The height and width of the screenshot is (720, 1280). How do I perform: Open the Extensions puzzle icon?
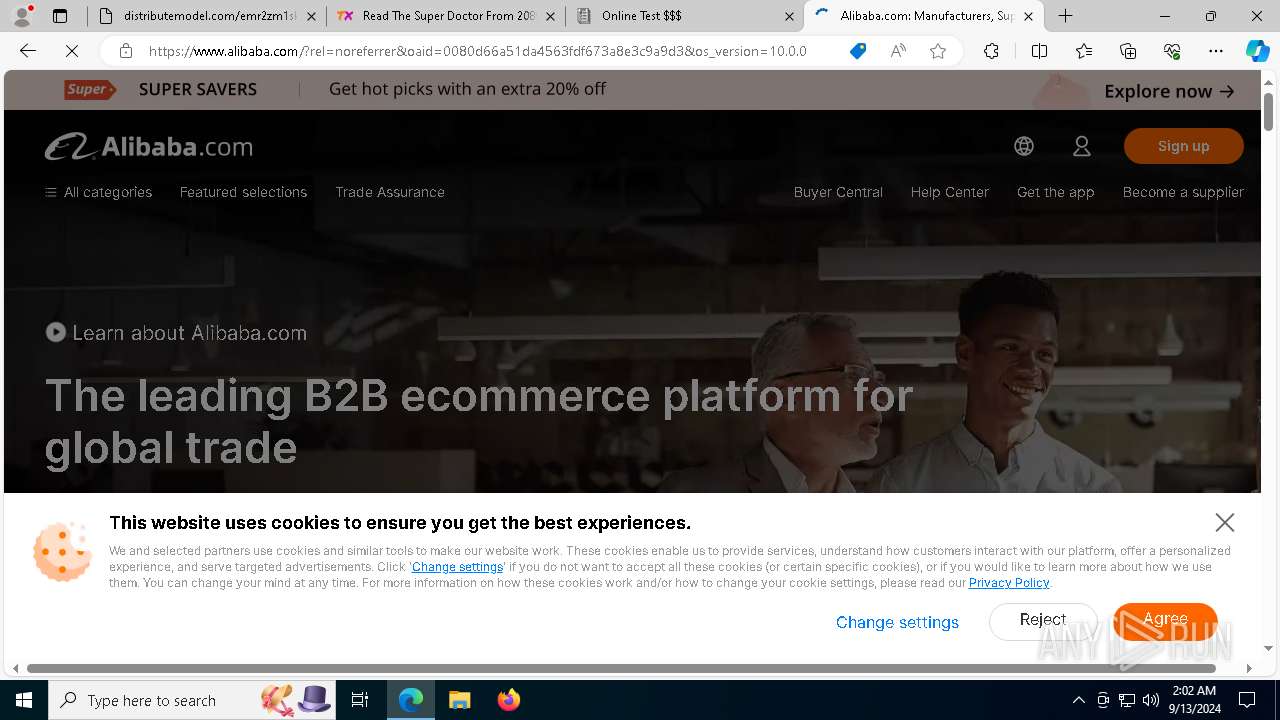(x=991, y=51)
